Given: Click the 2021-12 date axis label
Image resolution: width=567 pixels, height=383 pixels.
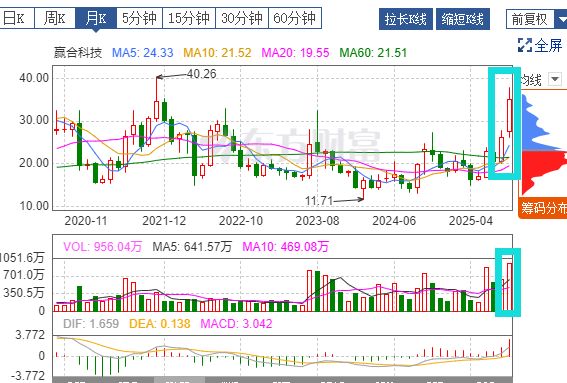Looking at the screenshot, I should pyautogui.click(x=164, y=221).
